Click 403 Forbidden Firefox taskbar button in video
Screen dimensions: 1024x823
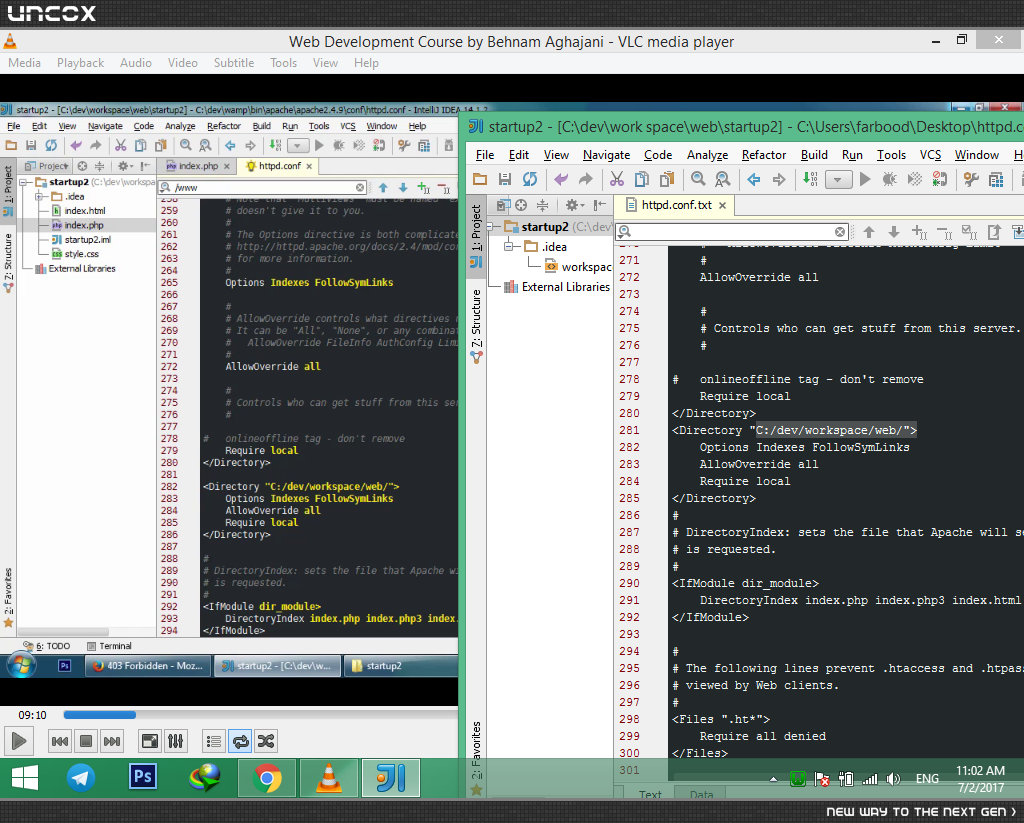coord(149,666)
